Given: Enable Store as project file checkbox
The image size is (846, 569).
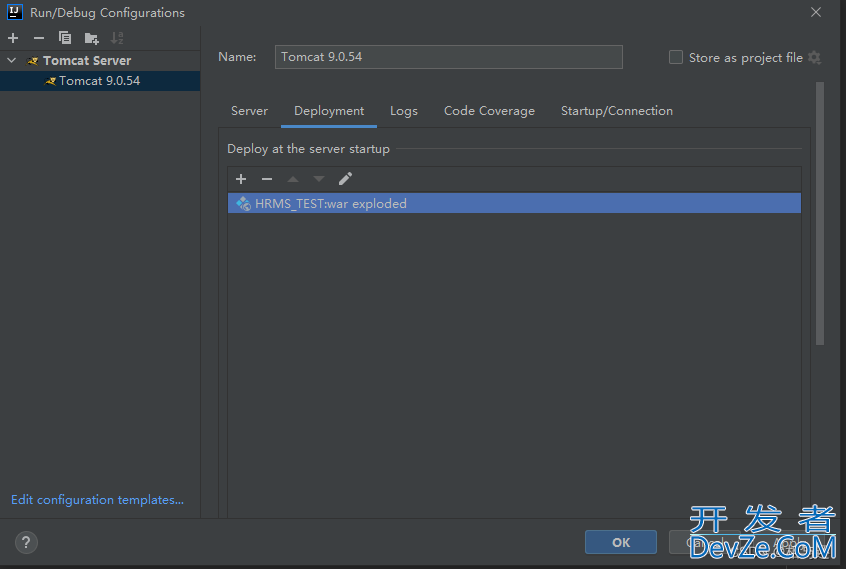Looking at the screenshot, I should [x=676, y=57].
